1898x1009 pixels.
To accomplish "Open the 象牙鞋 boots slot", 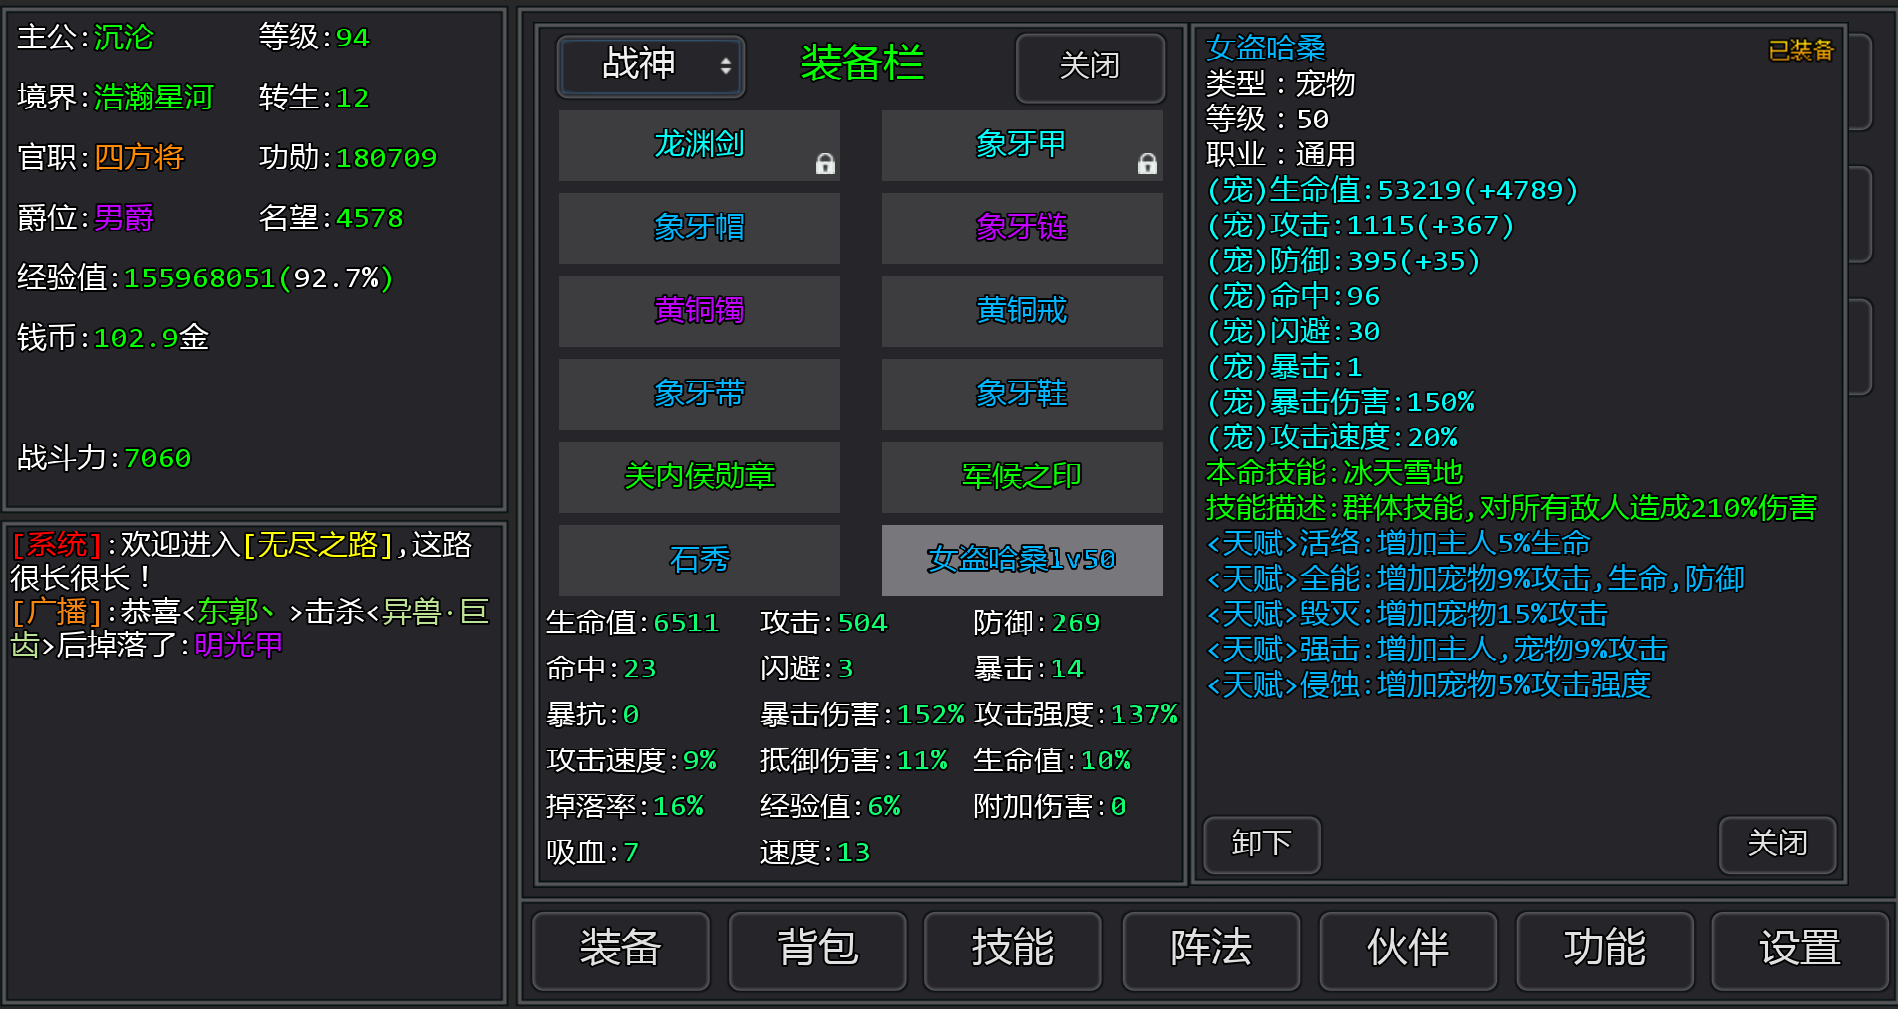I will pos(1021,394).
